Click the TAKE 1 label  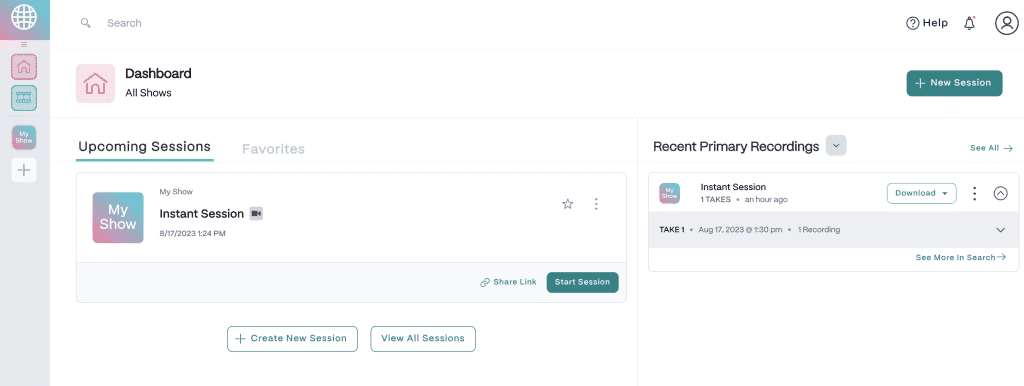(x=672, y=230)
